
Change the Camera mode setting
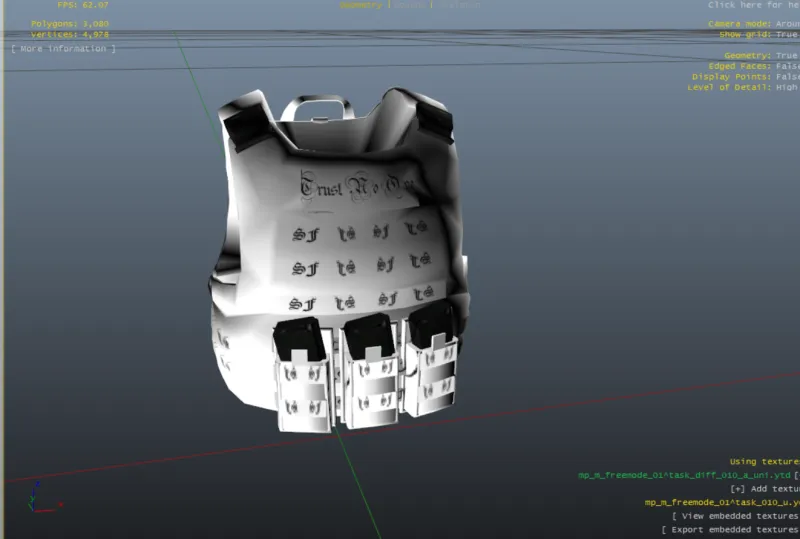754,24
